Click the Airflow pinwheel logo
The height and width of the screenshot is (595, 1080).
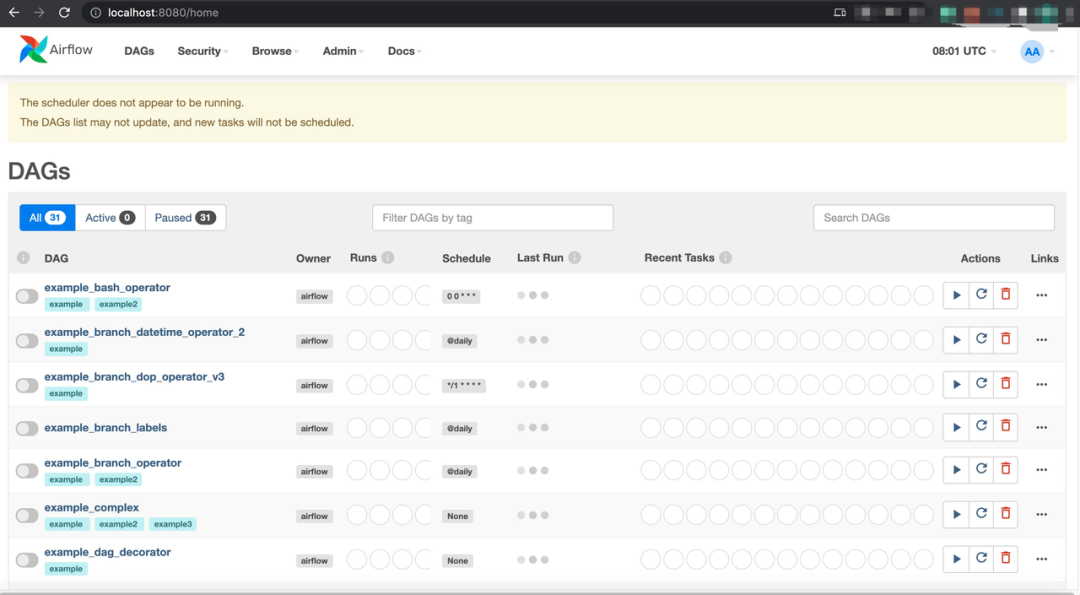click(x=33, y=50)
